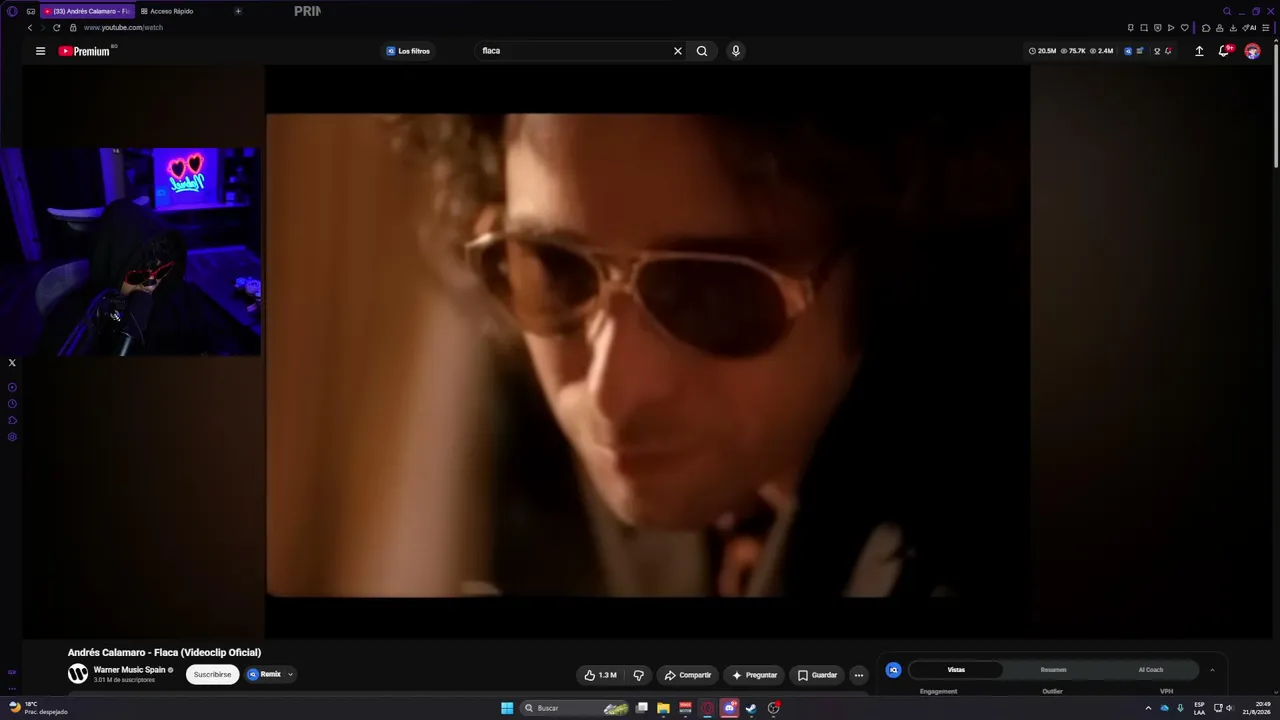This screenshot has height=720, width=1280.
Task: Switch to the Resumen tab
Action: pos(1053,670)
